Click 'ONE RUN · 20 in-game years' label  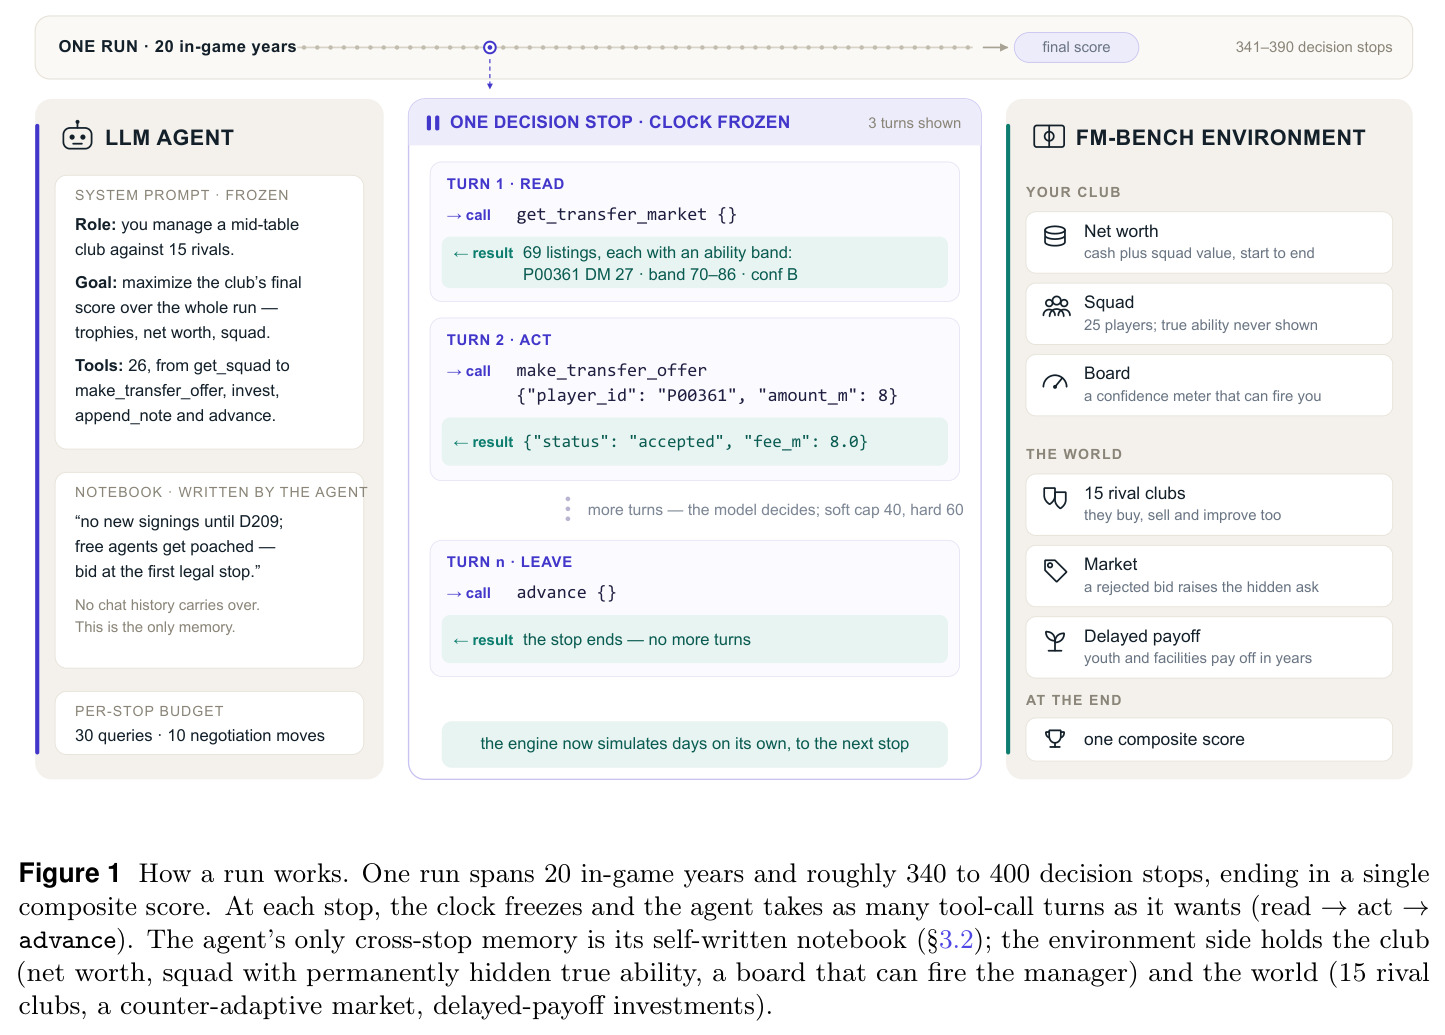177,46
